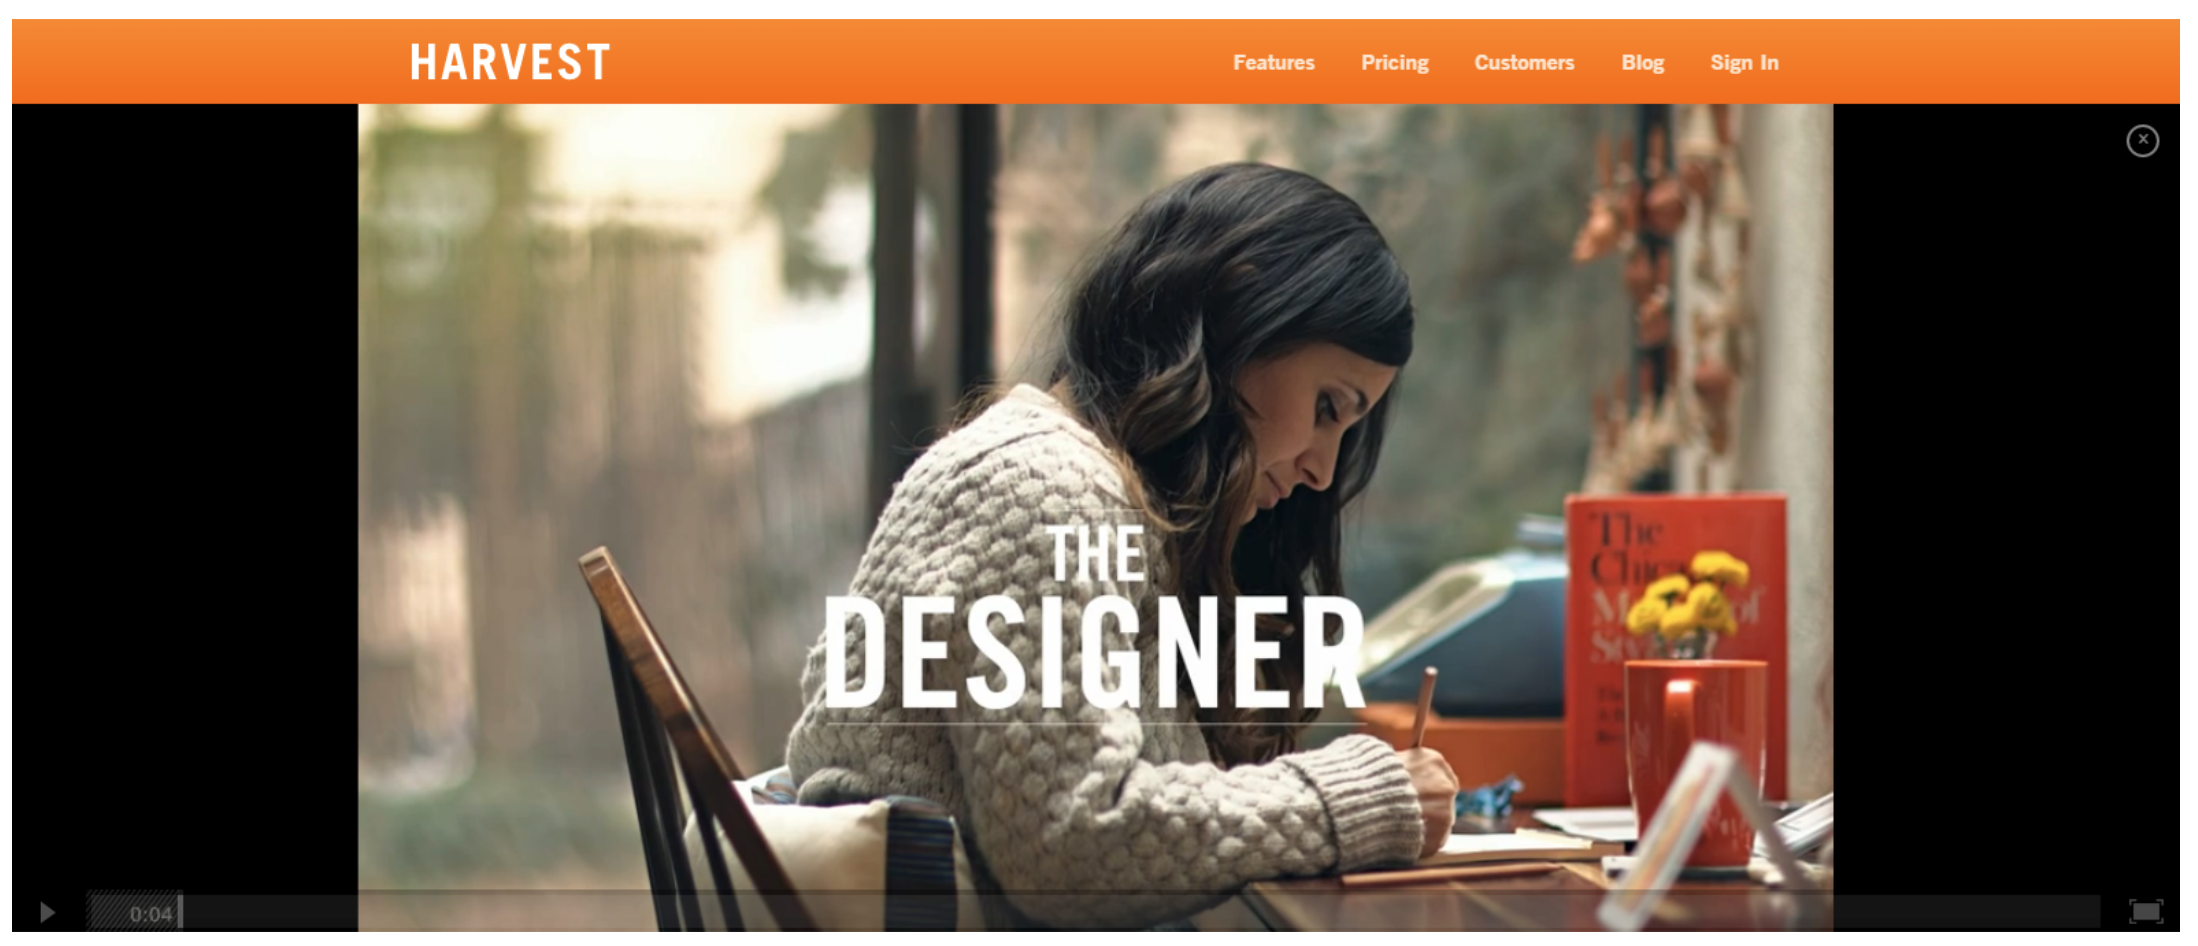Click the orange header bar beside the logo
The height and width of the screenshot is (946, 2198).
coord(900,62)
